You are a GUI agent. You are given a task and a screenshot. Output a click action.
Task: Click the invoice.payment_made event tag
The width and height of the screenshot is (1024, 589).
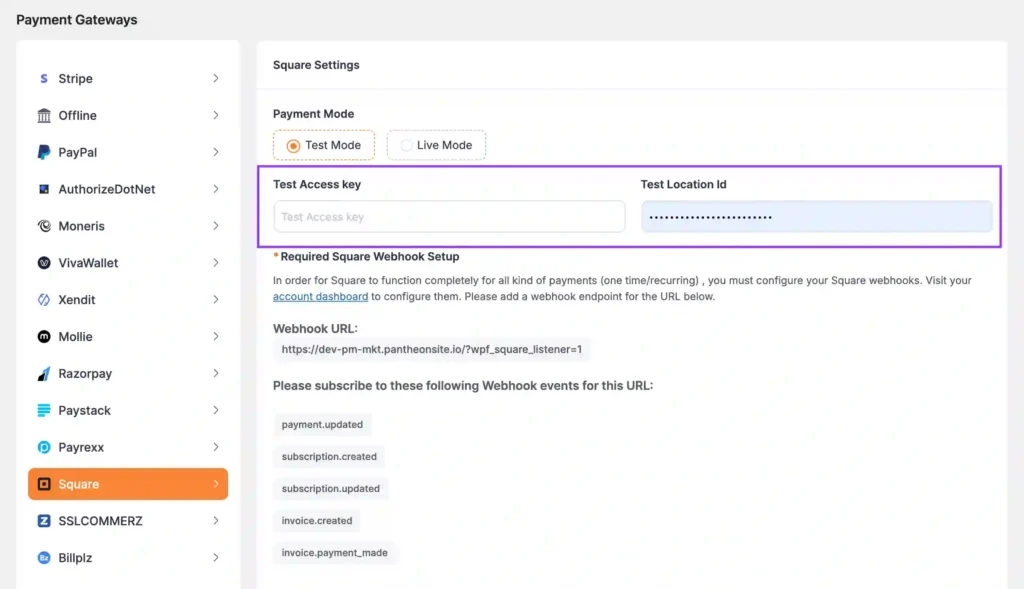[334, 553]
